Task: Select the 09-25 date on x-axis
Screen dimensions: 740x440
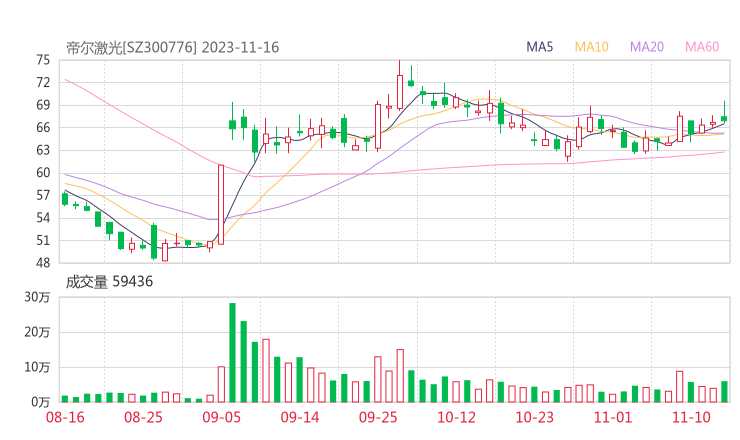Action: [x=378, y=416]
